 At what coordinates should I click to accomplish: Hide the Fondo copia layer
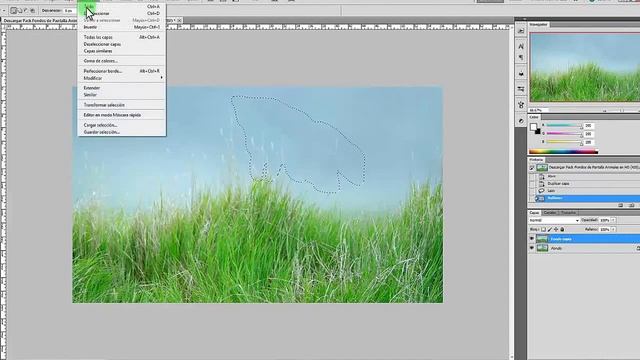[x=532, y=239]
